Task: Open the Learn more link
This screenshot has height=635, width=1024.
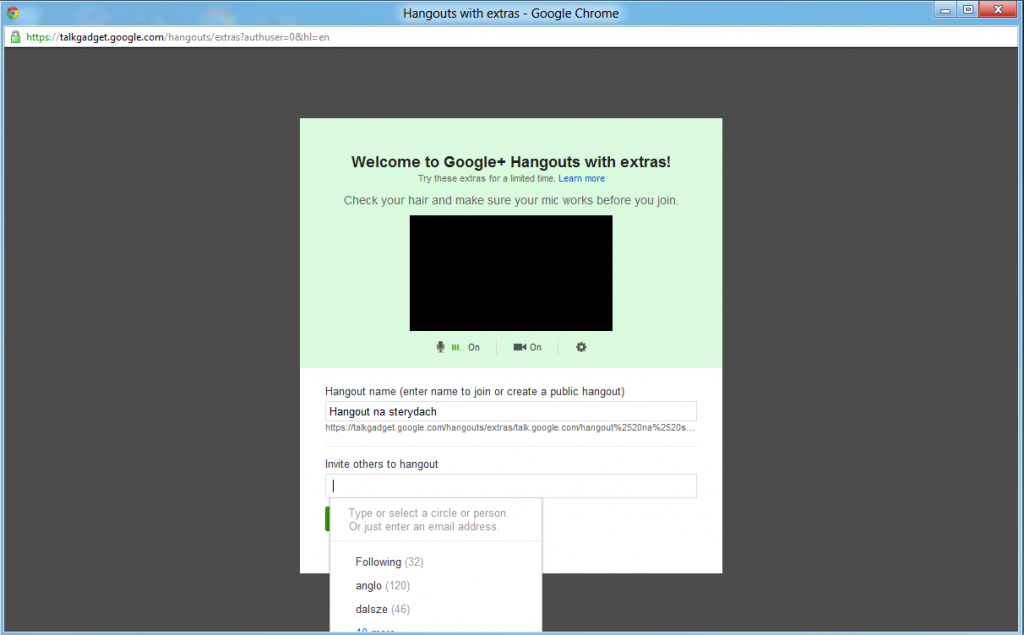Action: 581,178
